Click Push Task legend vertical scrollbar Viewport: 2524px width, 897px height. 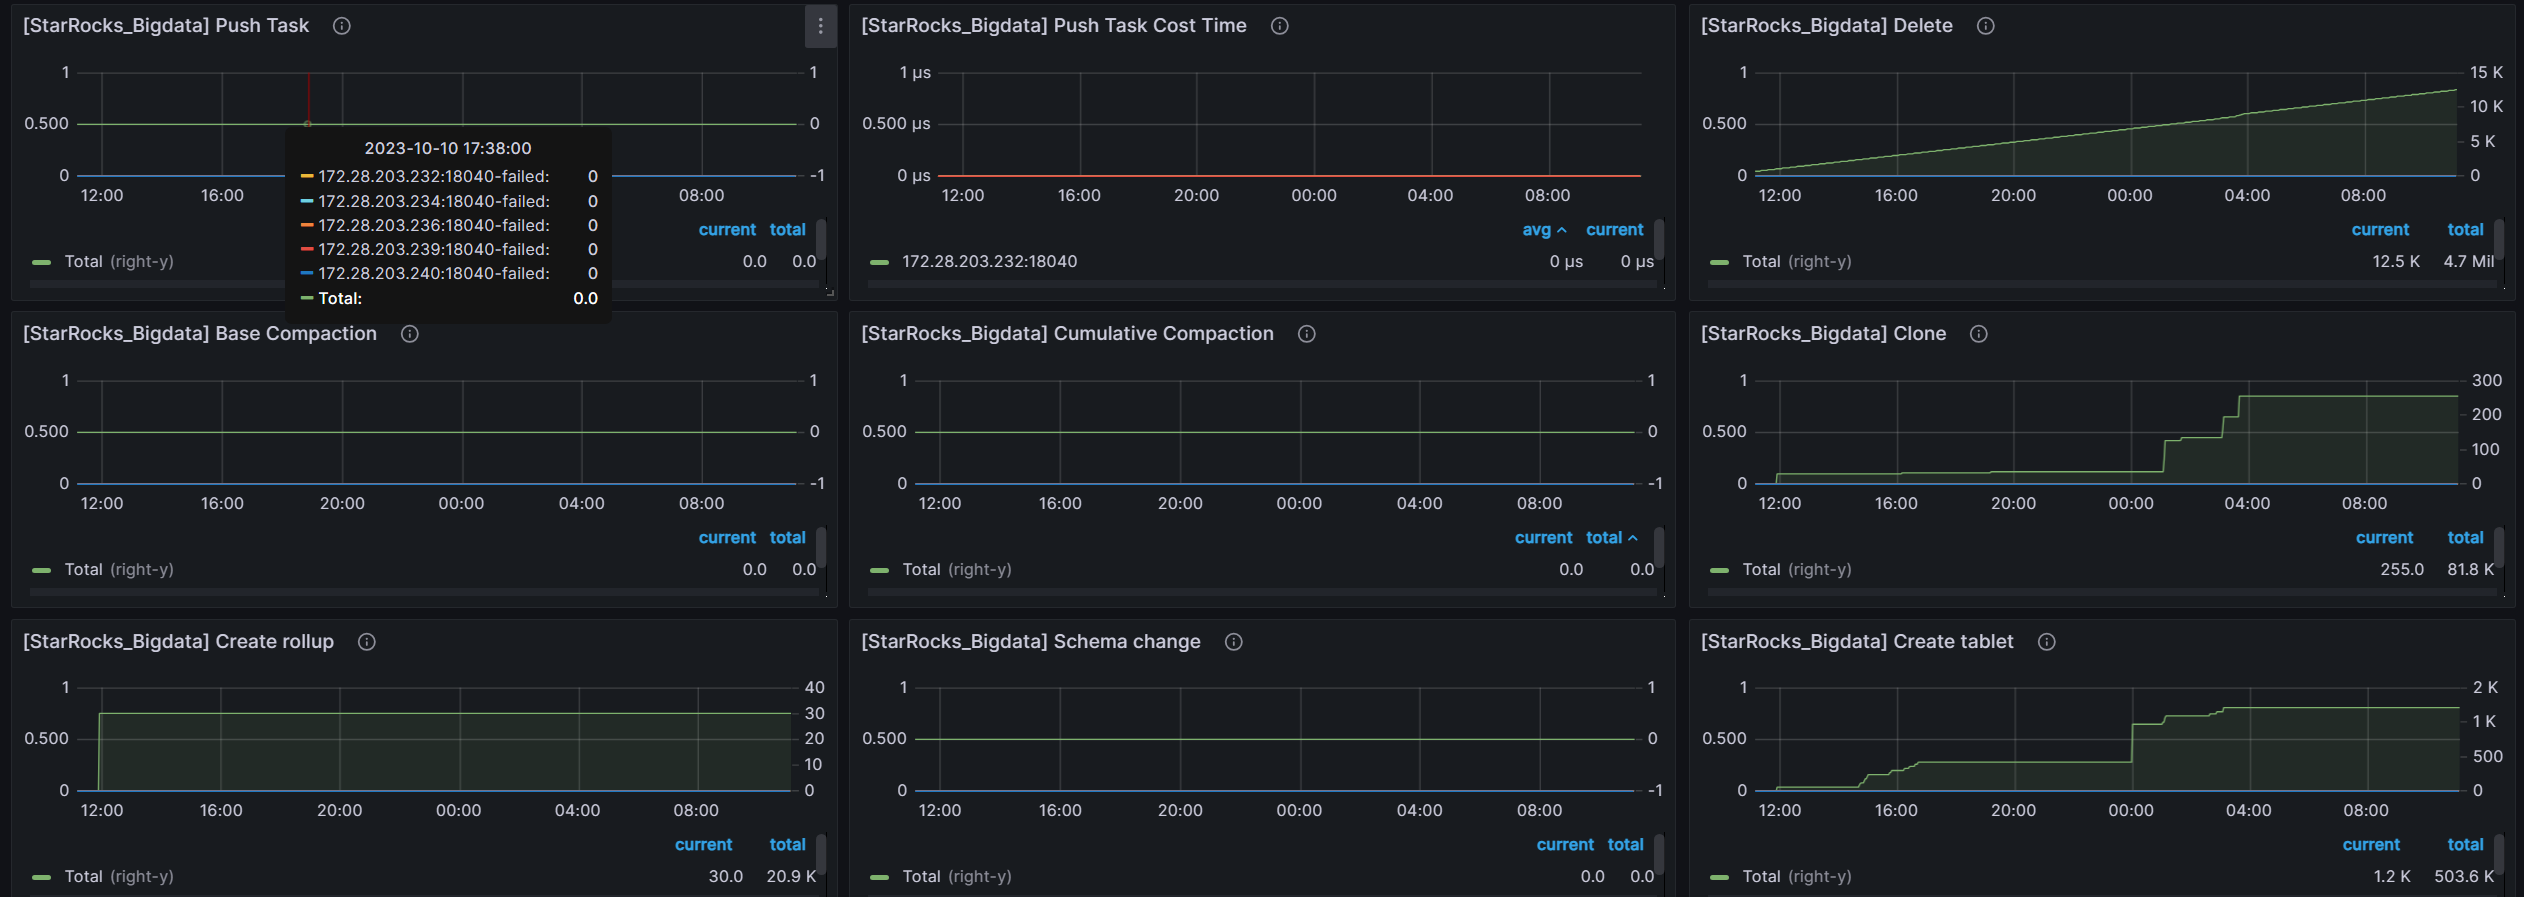pos(821,239)
